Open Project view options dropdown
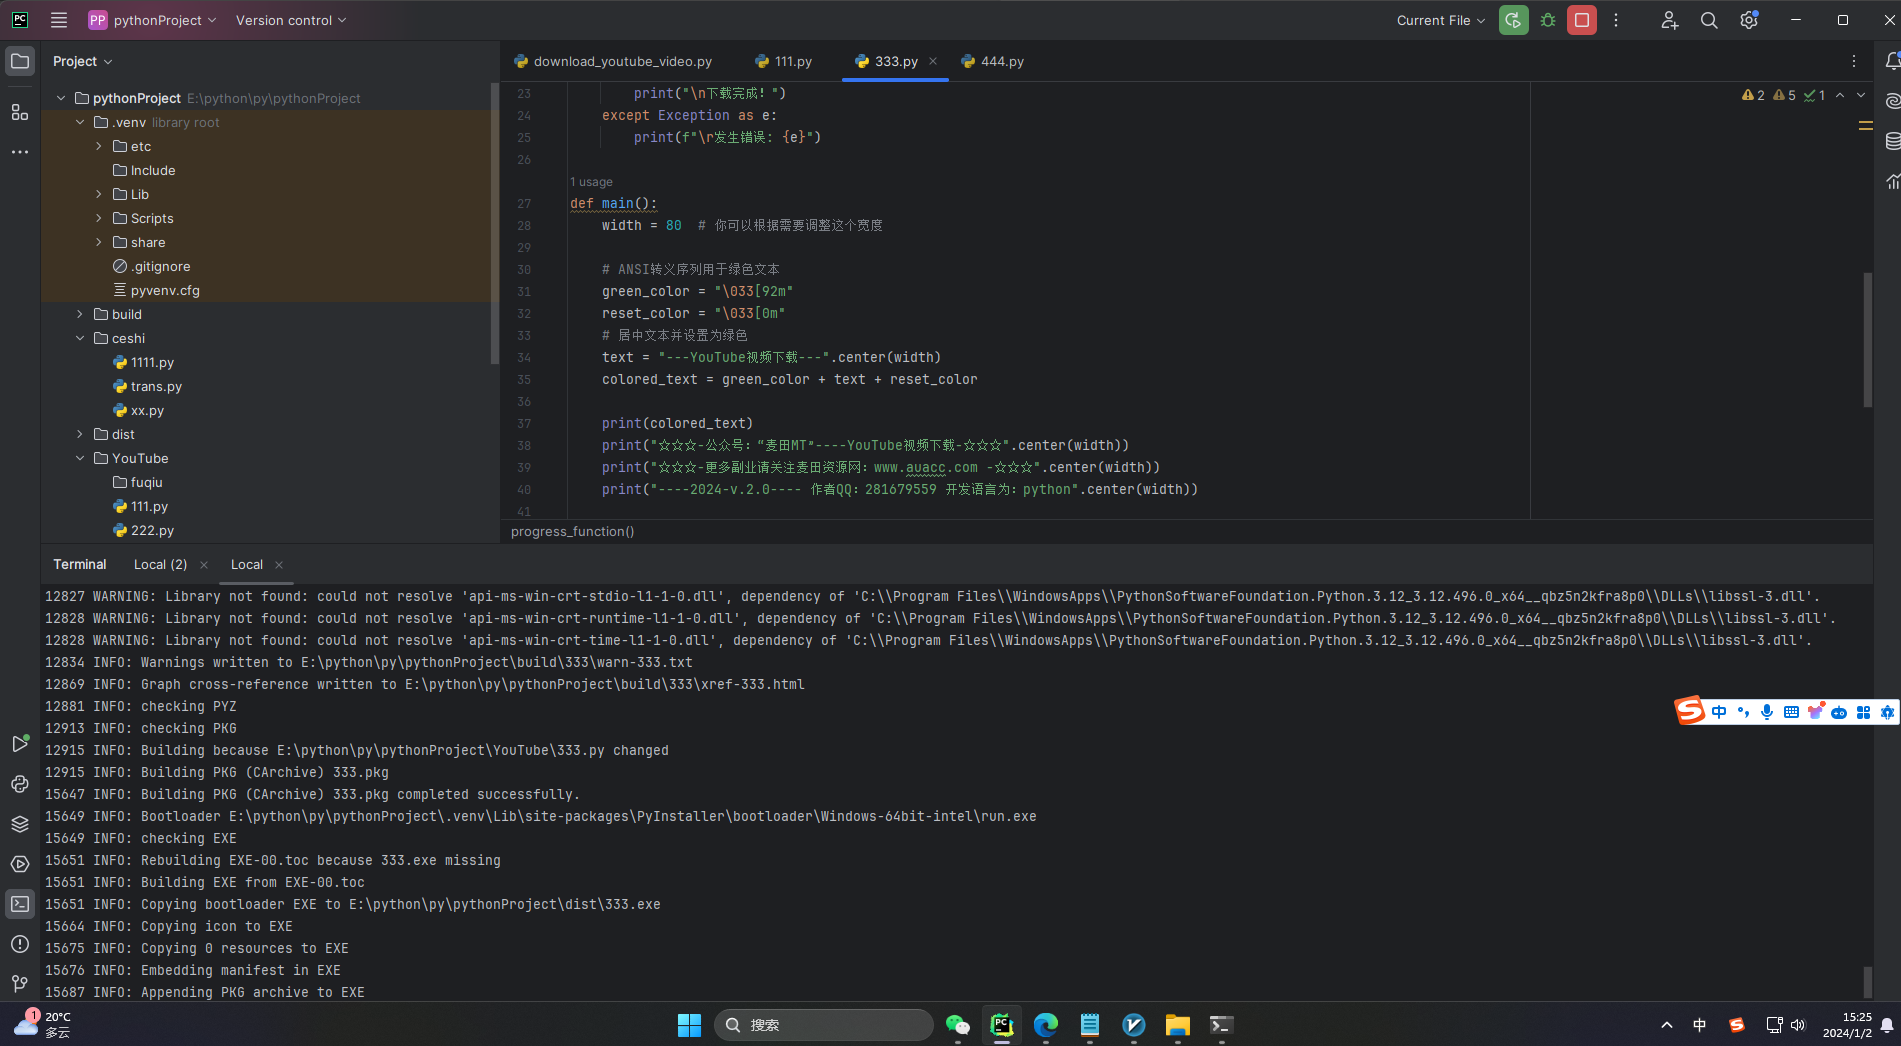Screen dimensions: 1901x1046 pos(83,61)
